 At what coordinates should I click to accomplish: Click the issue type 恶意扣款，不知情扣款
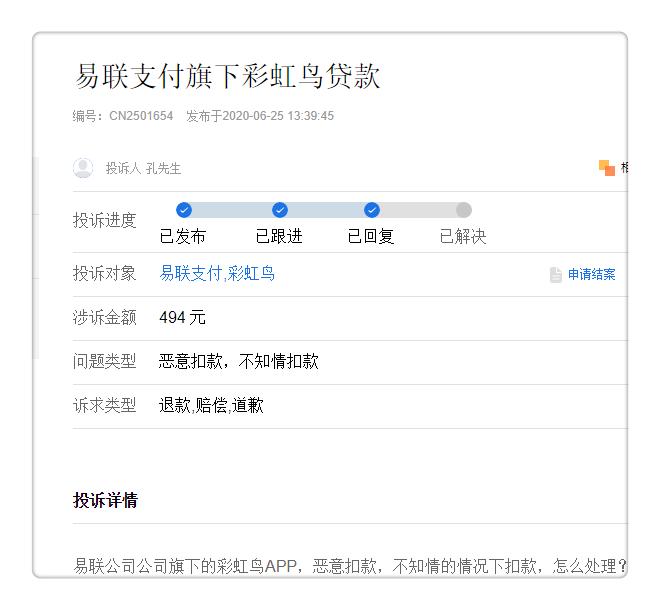(x=239, y=362)
